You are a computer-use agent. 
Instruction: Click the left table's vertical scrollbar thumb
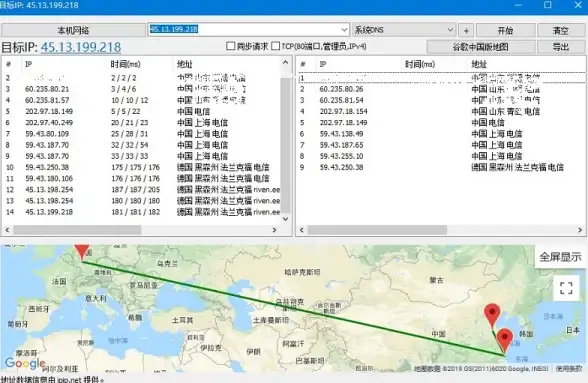(x=285, y=146)
